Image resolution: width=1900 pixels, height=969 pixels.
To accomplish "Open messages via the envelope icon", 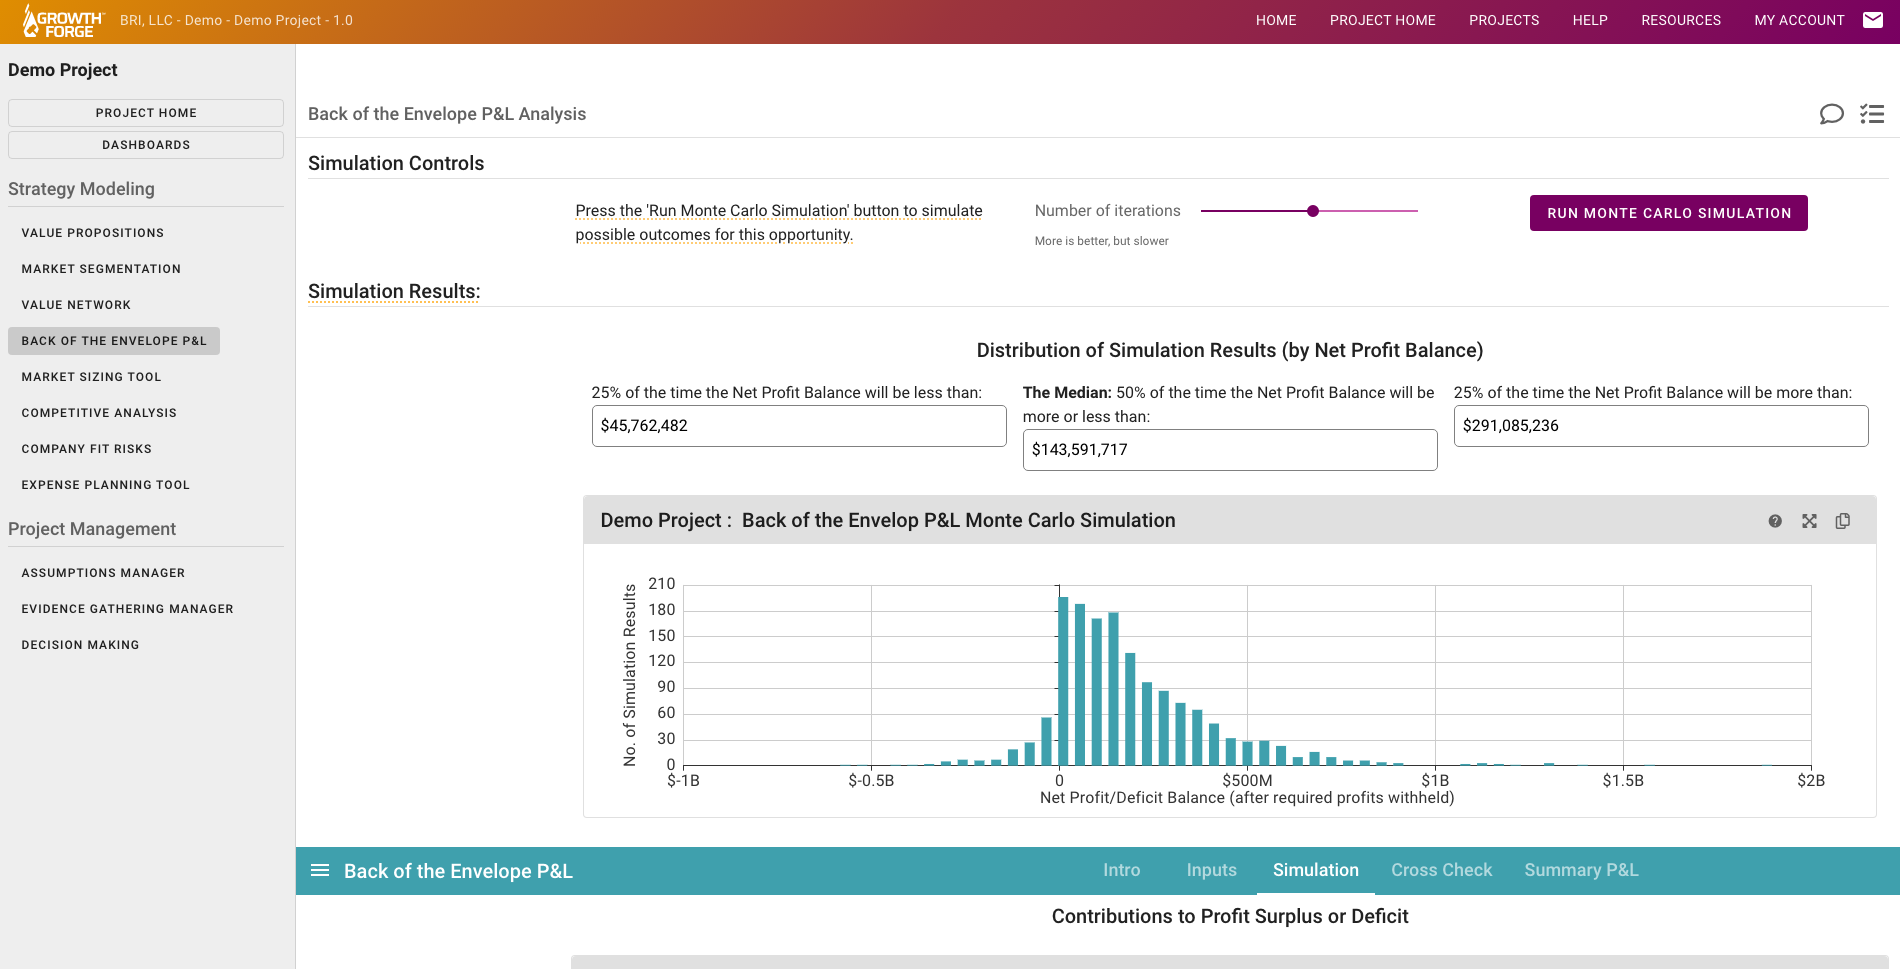I will coord(1874,19).
